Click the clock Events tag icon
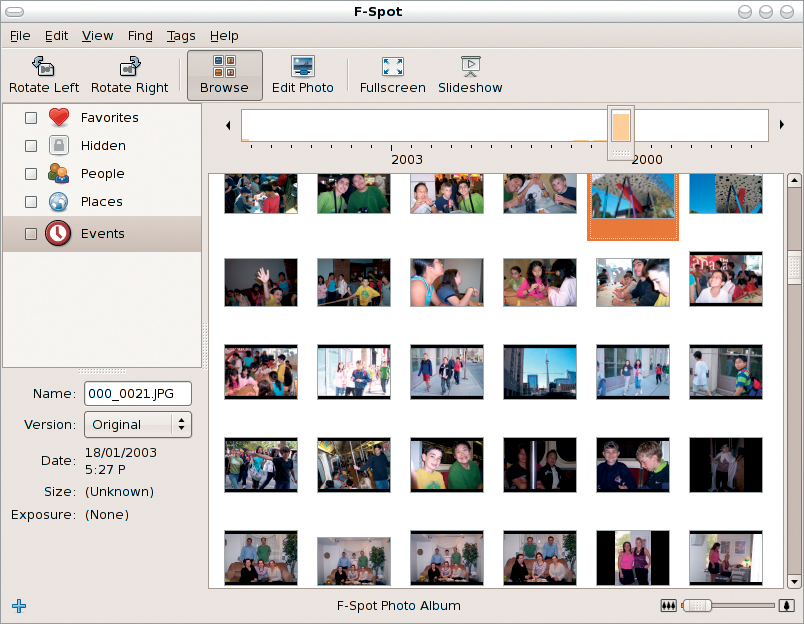804x624 pixels. click(x=58, y=233)
